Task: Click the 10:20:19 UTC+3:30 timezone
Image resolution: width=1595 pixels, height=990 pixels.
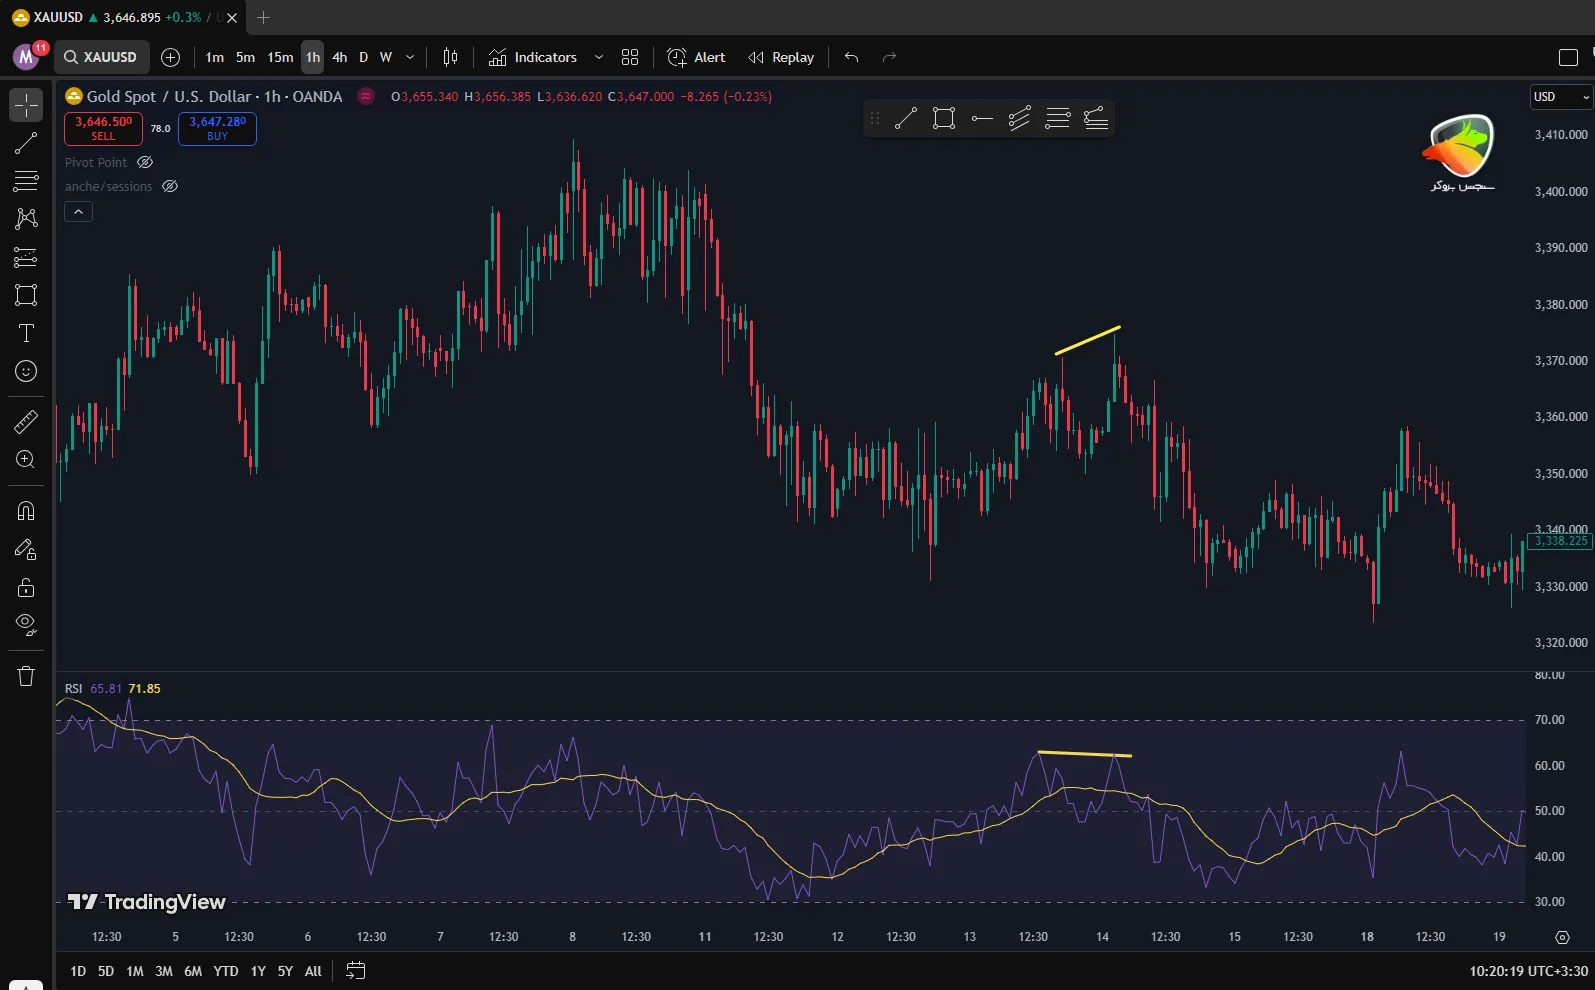Action: 1528,971
